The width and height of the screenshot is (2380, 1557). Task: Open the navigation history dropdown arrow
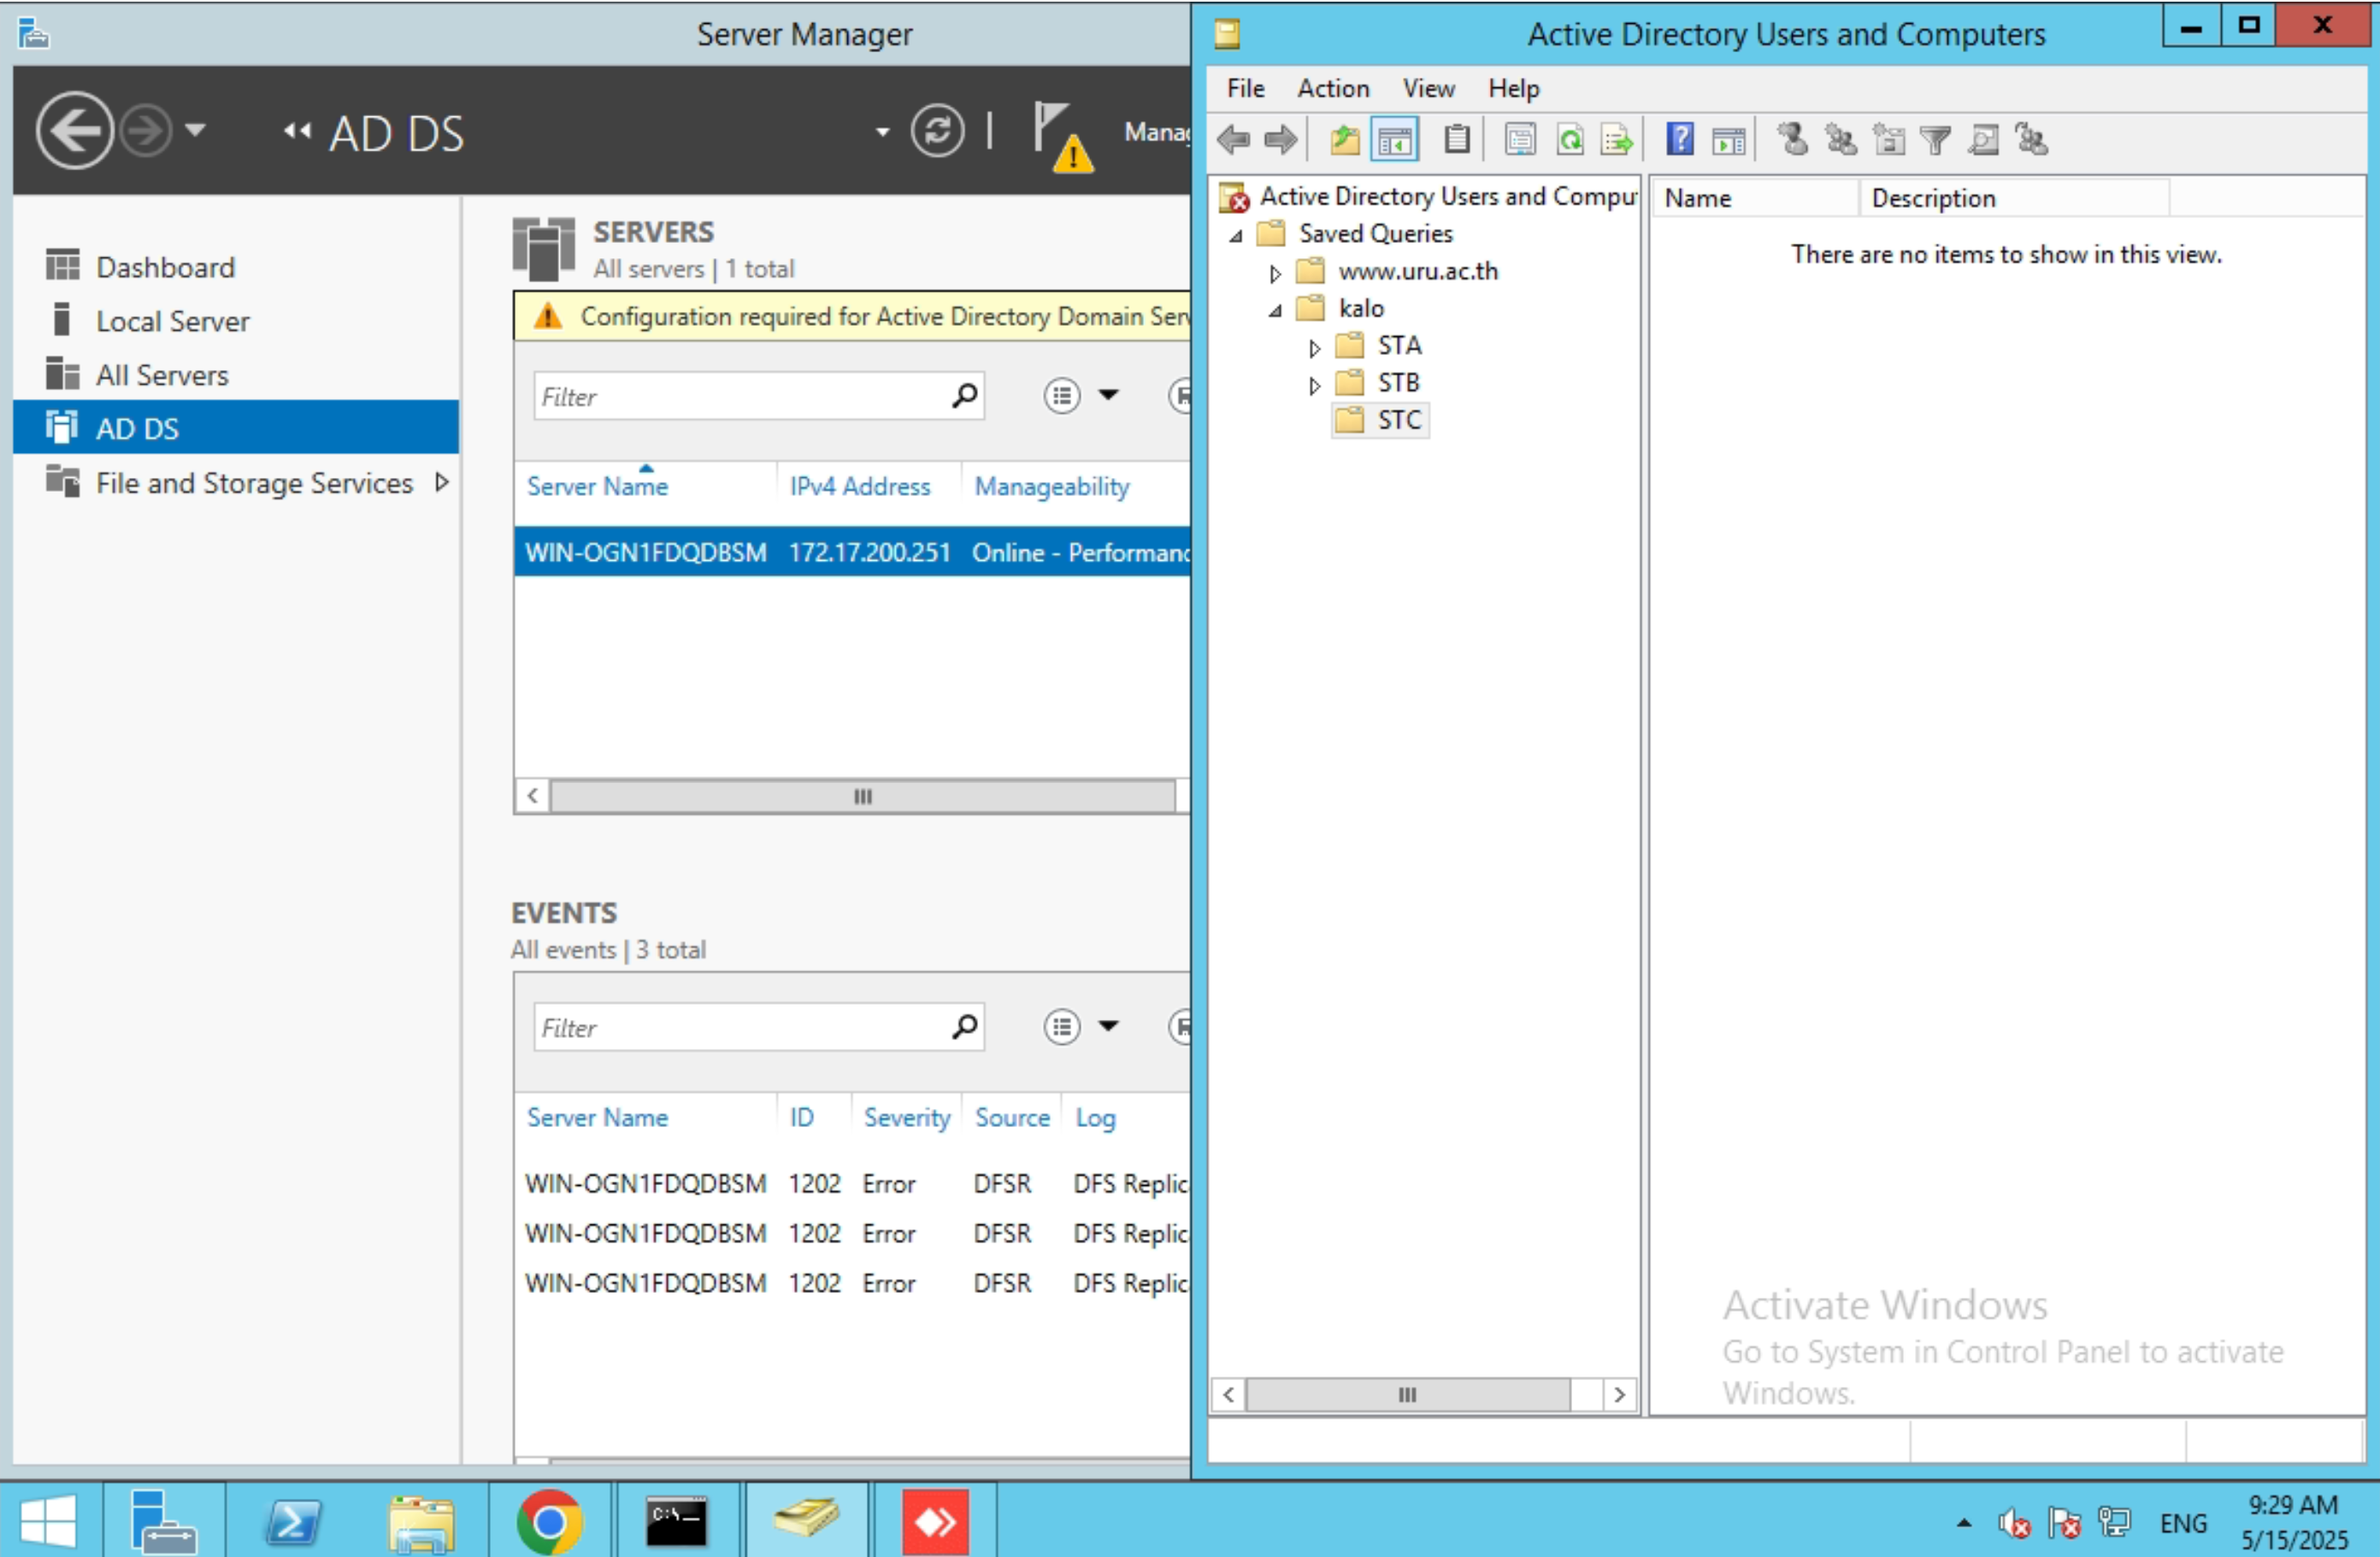196,130
